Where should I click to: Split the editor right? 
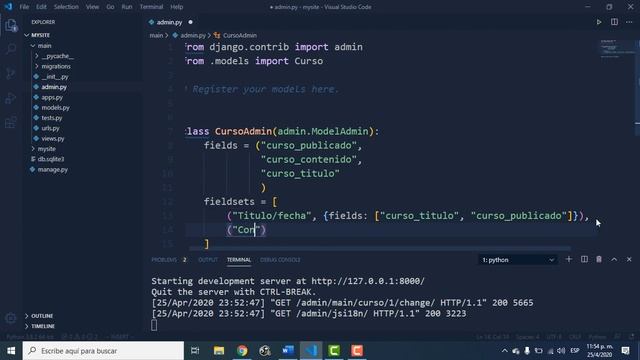[x=614, y=22]
